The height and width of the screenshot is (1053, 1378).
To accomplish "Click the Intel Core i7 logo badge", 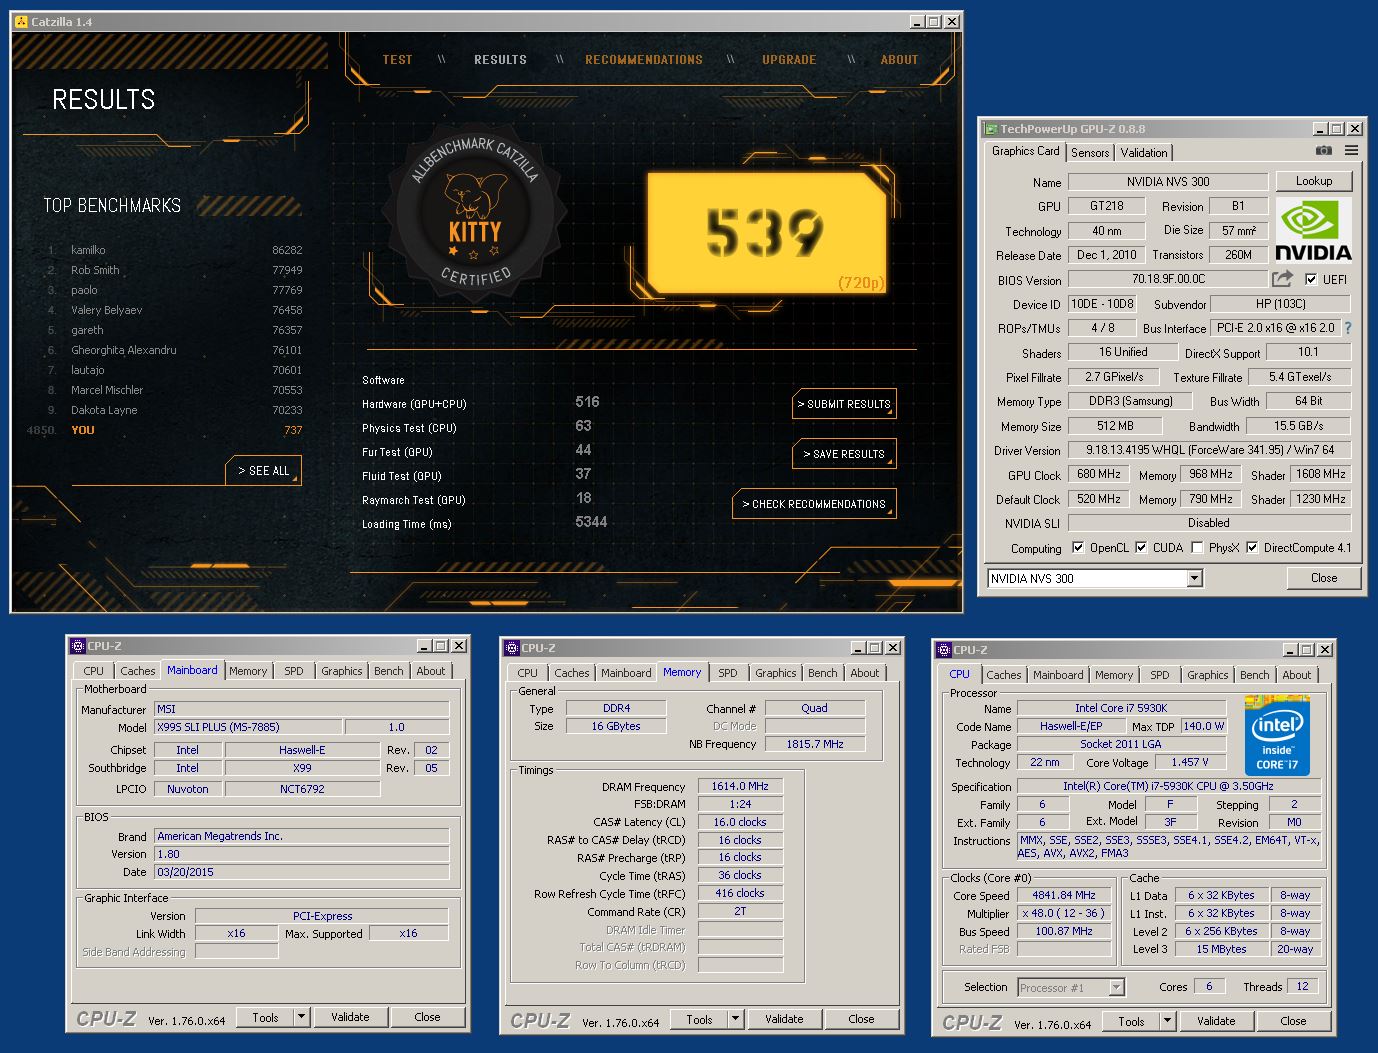I will 1277,736.
